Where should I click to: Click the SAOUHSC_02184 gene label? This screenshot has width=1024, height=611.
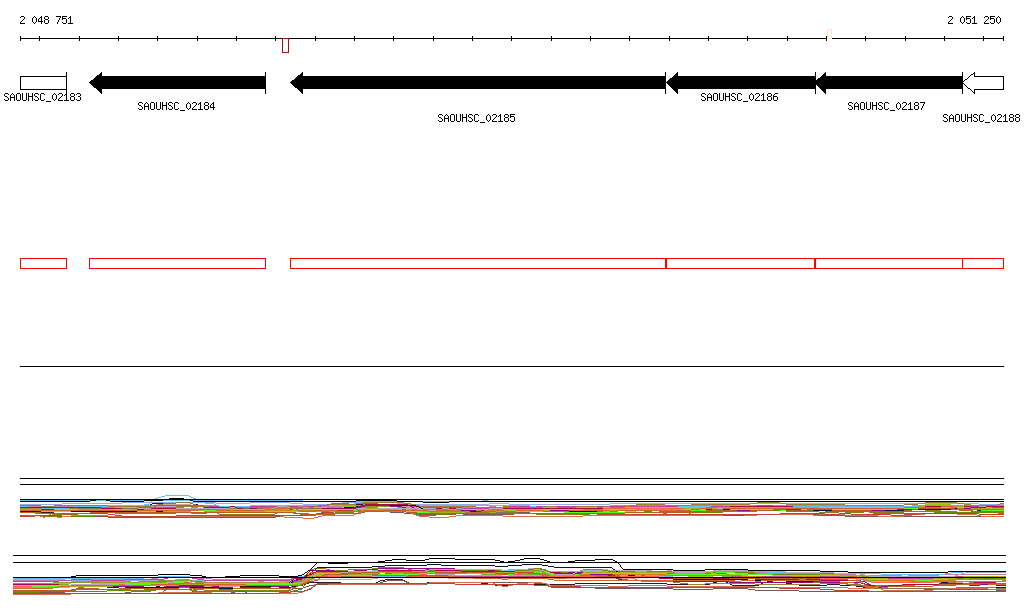pos(176,106)
